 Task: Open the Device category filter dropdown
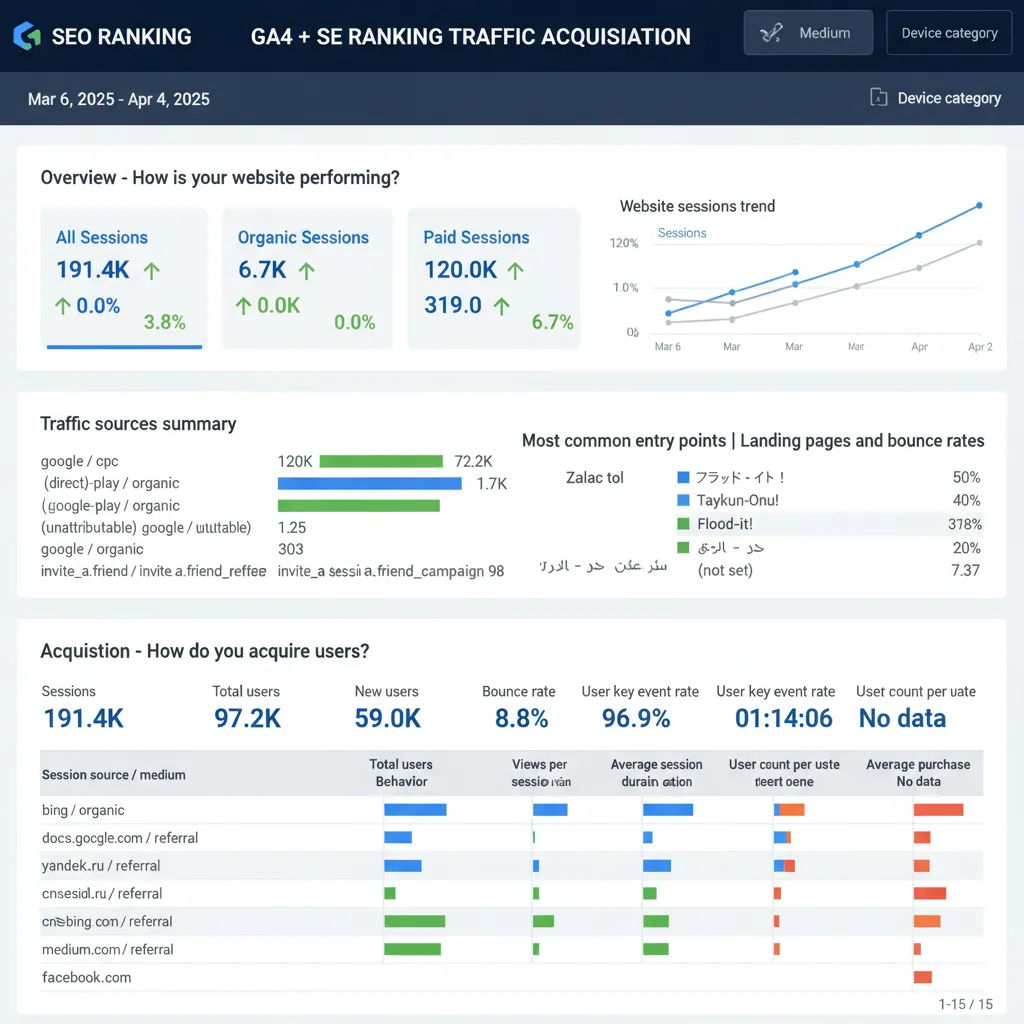pyautogui.click(x=948, y=32)
